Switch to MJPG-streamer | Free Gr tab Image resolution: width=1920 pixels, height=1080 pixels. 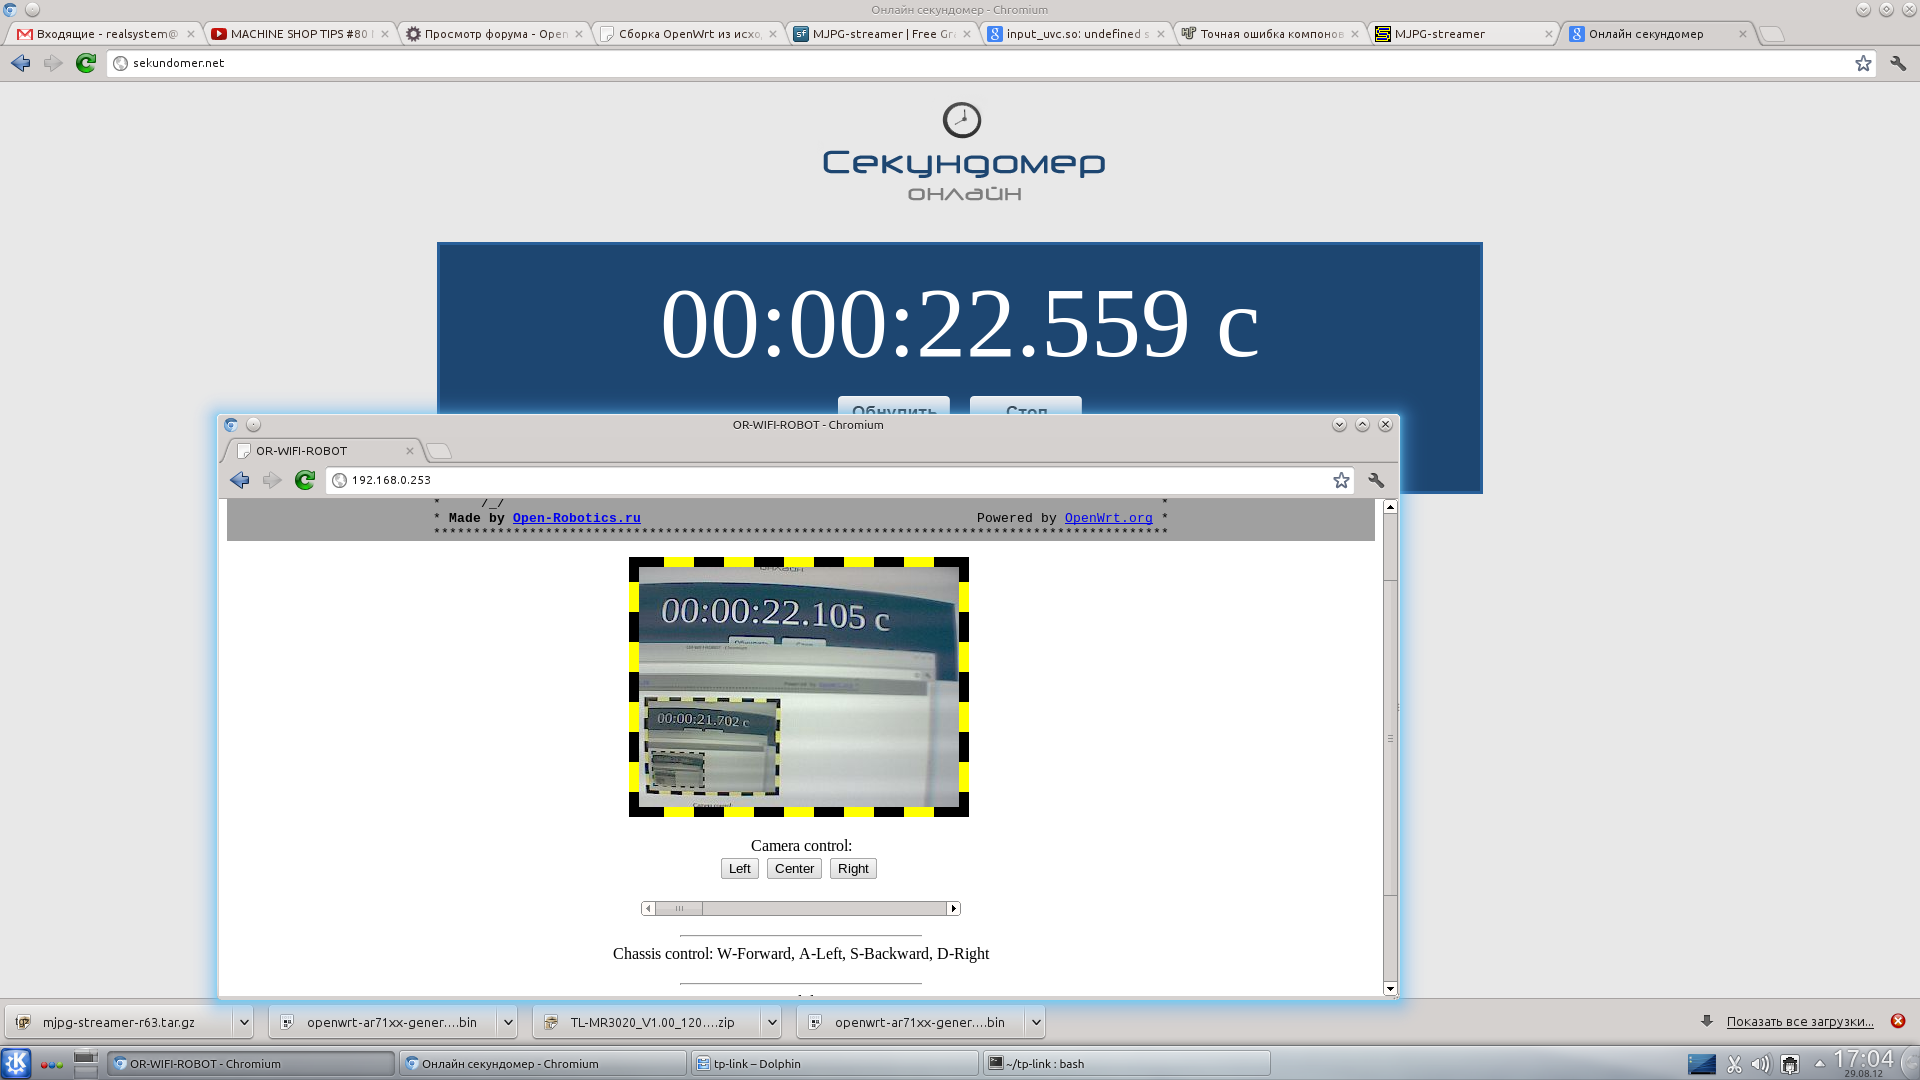[x=882, y=34]
